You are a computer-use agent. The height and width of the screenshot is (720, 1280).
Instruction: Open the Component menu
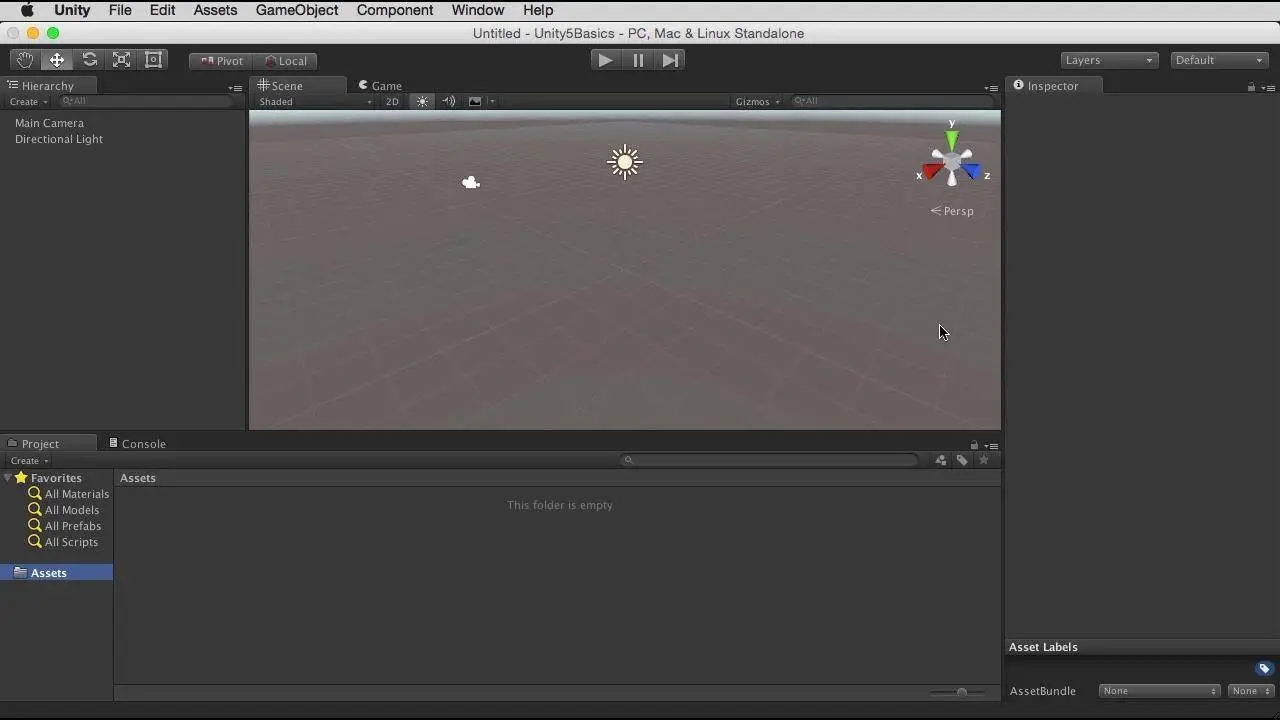(395, 10)
